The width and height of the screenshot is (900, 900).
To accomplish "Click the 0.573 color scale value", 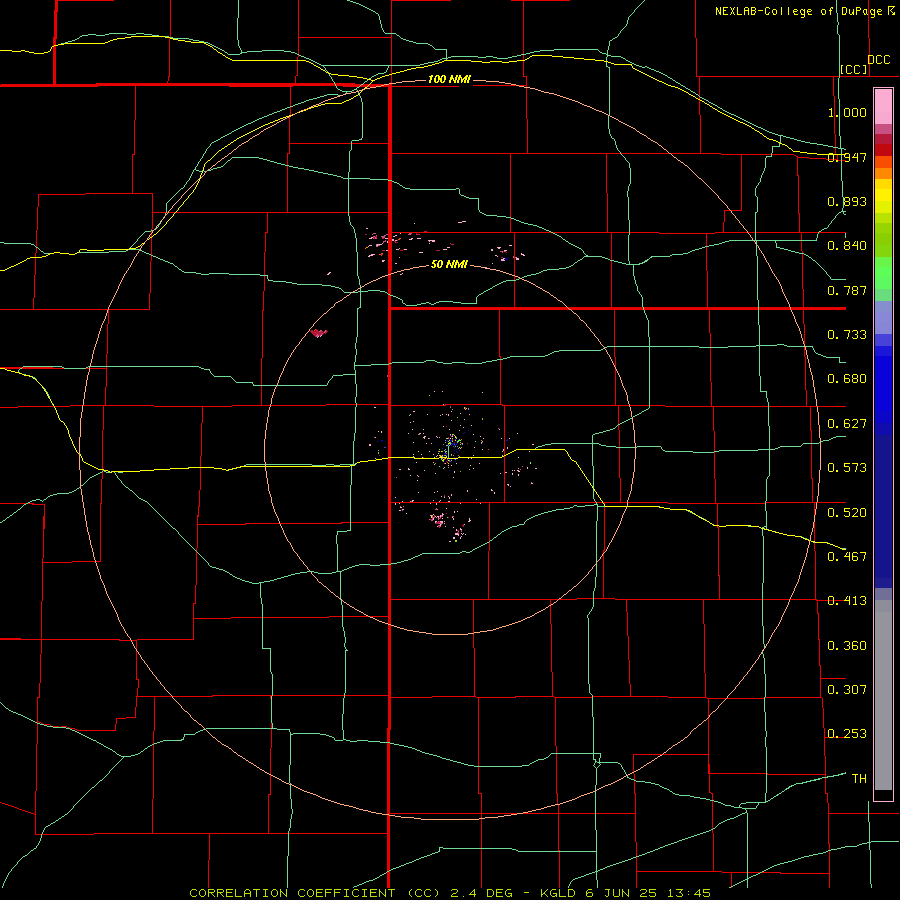I will tap(847, 468).
